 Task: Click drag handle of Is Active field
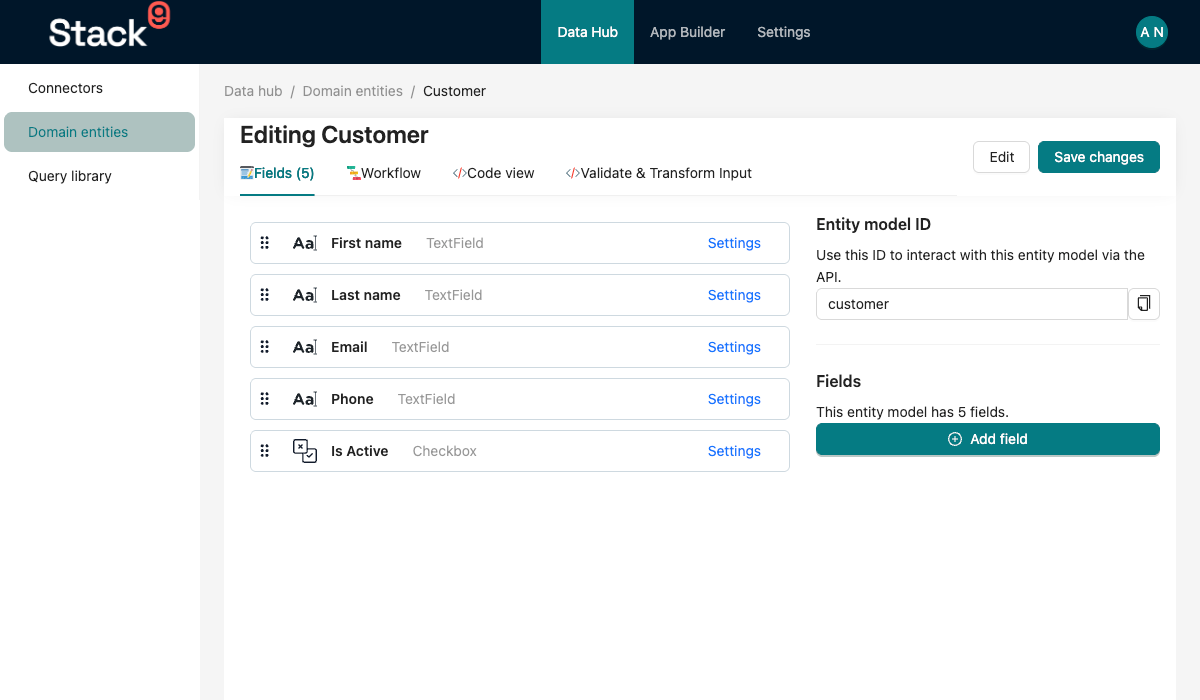point(265,451)
